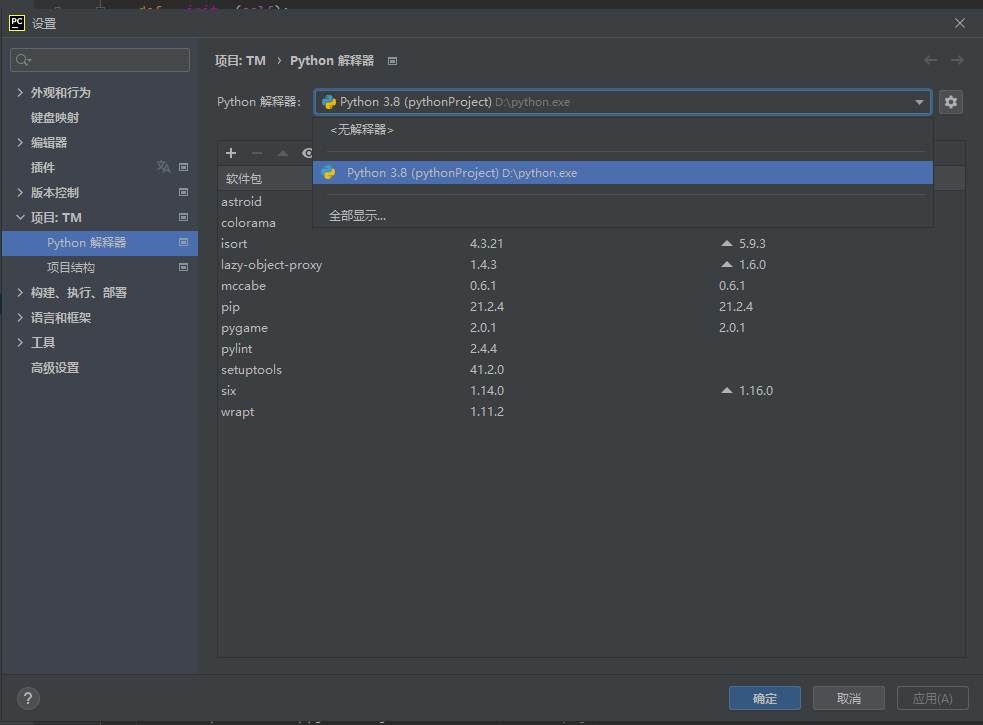Click the upgrade arrow next to lazy-object-proxy 1.6.0
Screen dimensions: 983x725
(727, 265)
